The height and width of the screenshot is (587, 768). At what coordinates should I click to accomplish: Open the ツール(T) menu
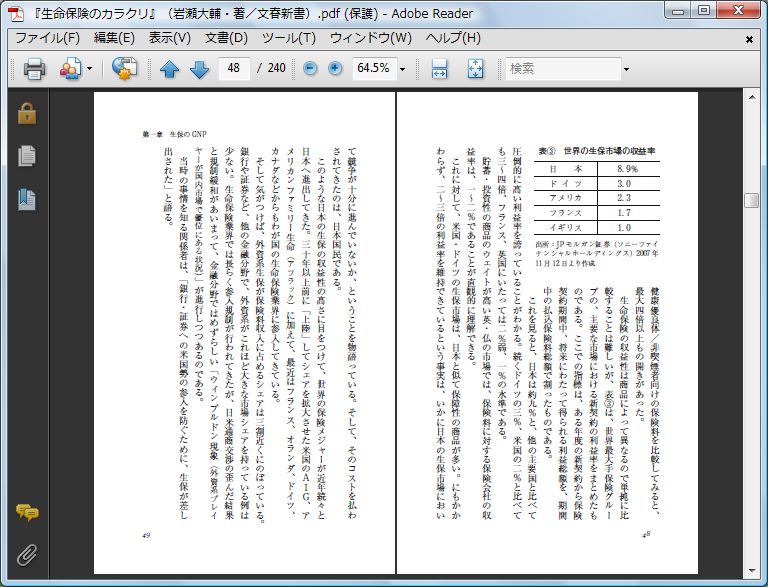(x=288, y=38)
